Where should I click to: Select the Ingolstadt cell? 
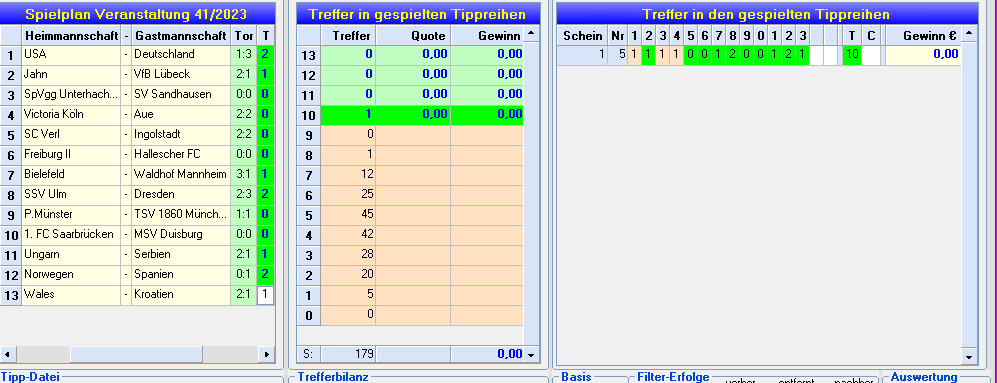[x=181, y=135]
